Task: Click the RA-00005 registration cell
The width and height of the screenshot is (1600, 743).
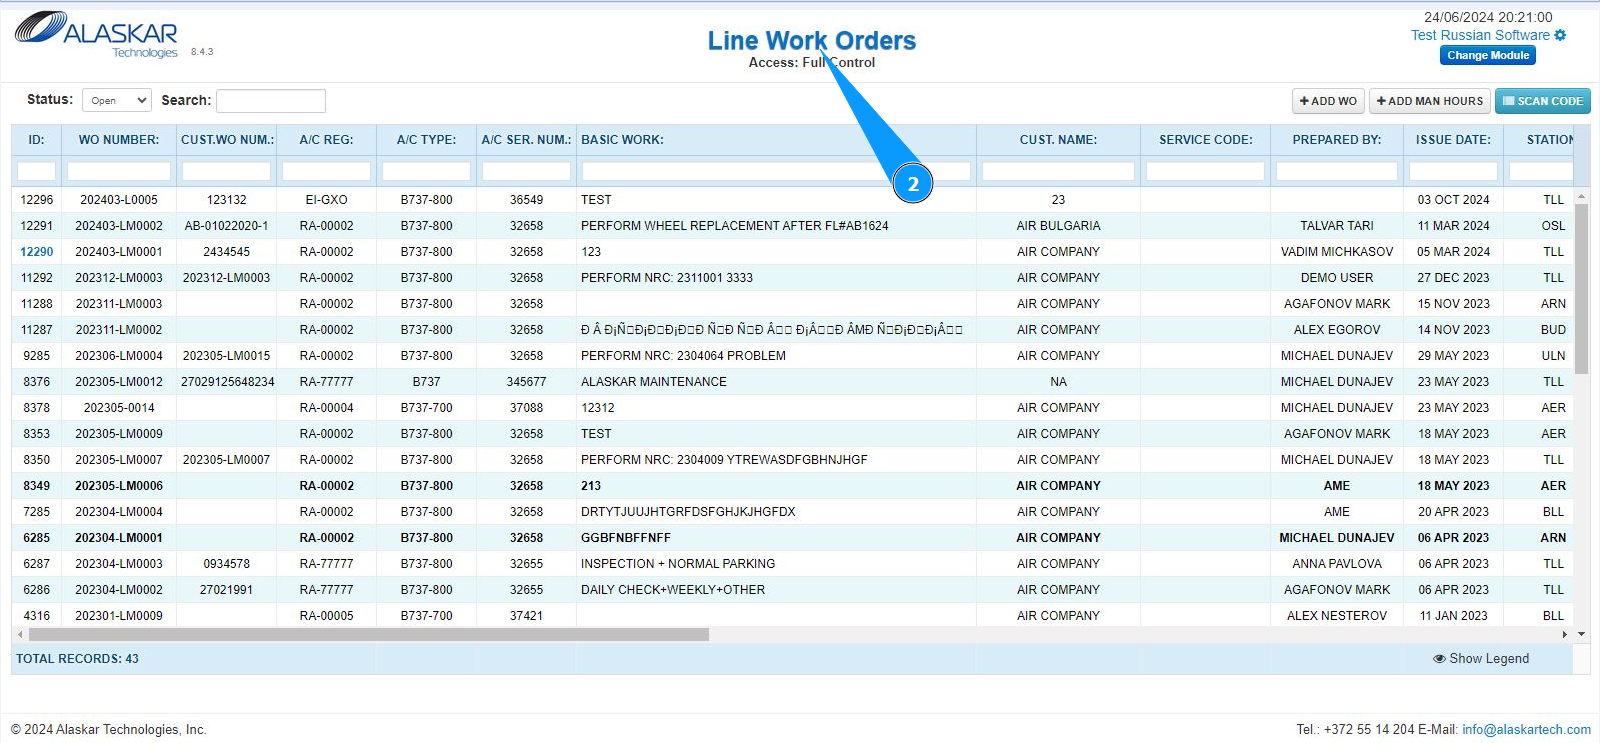Action: point(326,616)
